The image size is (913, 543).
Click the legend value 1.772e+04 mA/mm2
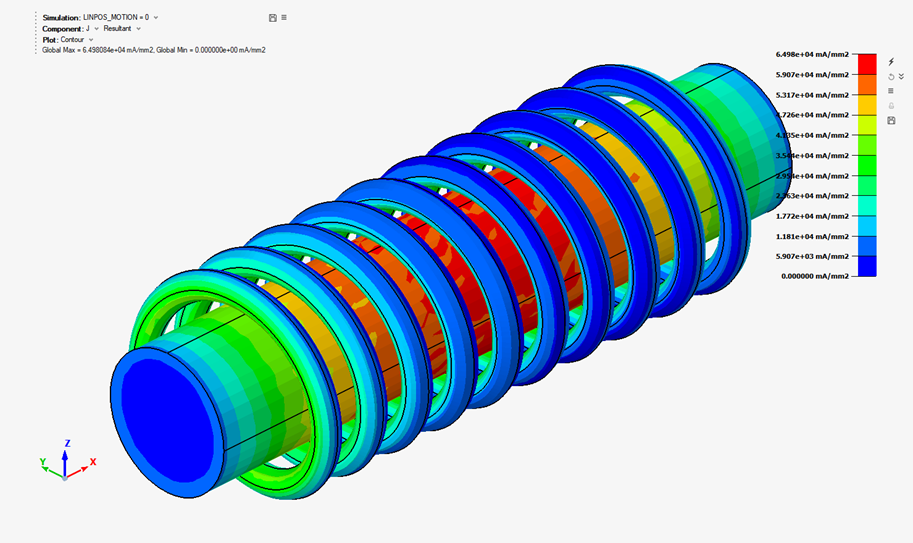(812, 216)
